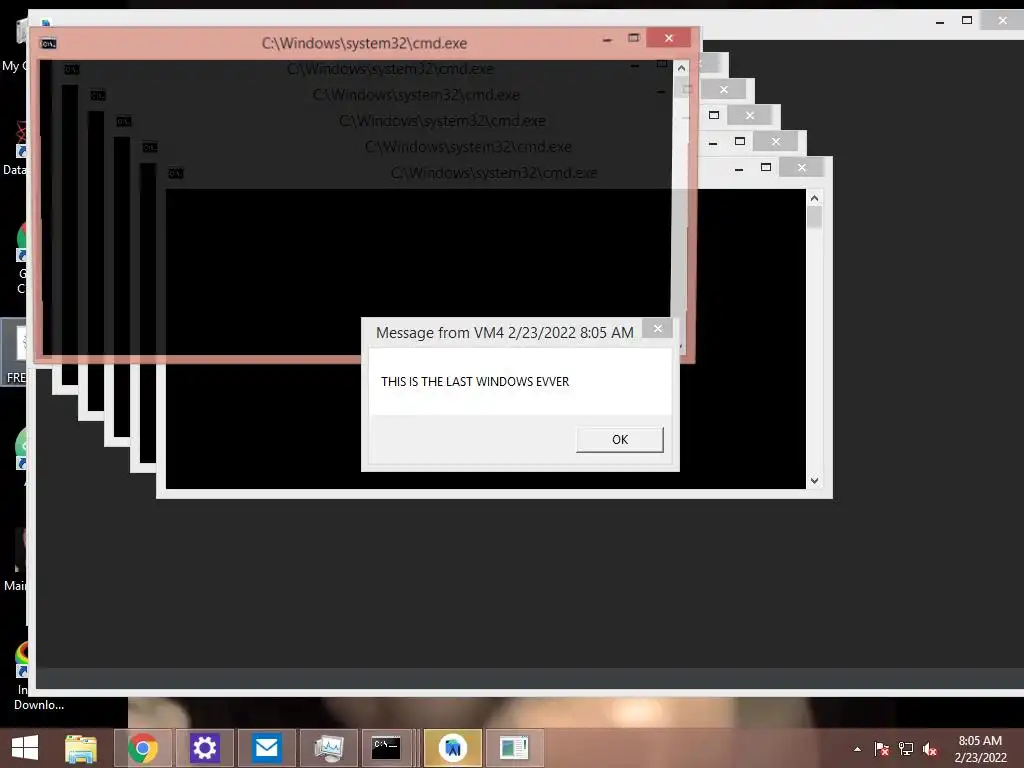Screen dimensions: 1024x768
Task: Maximize the largest rear cmd window
Action: (x=765, y=168)
